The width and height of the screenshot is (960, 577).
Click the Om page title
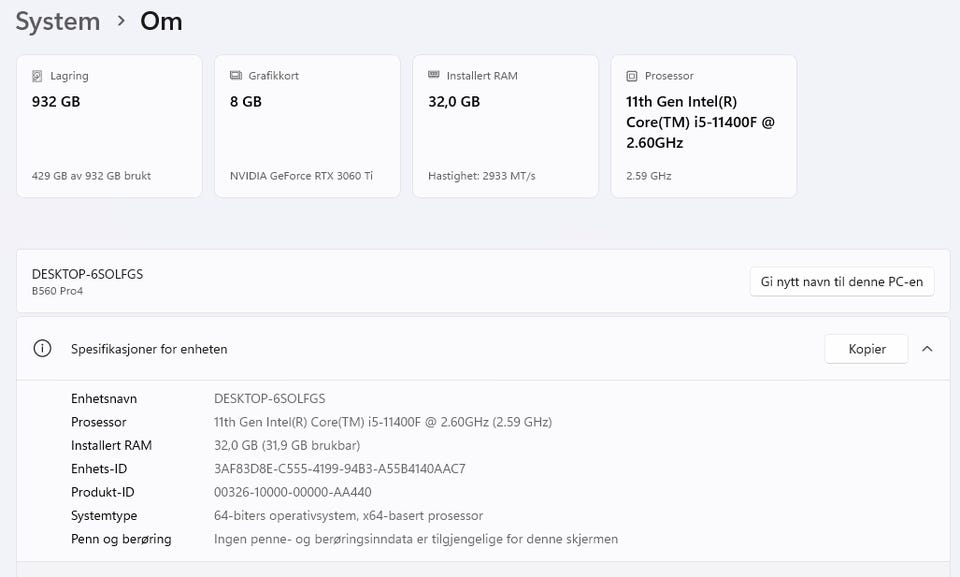(x=161, y=21)
